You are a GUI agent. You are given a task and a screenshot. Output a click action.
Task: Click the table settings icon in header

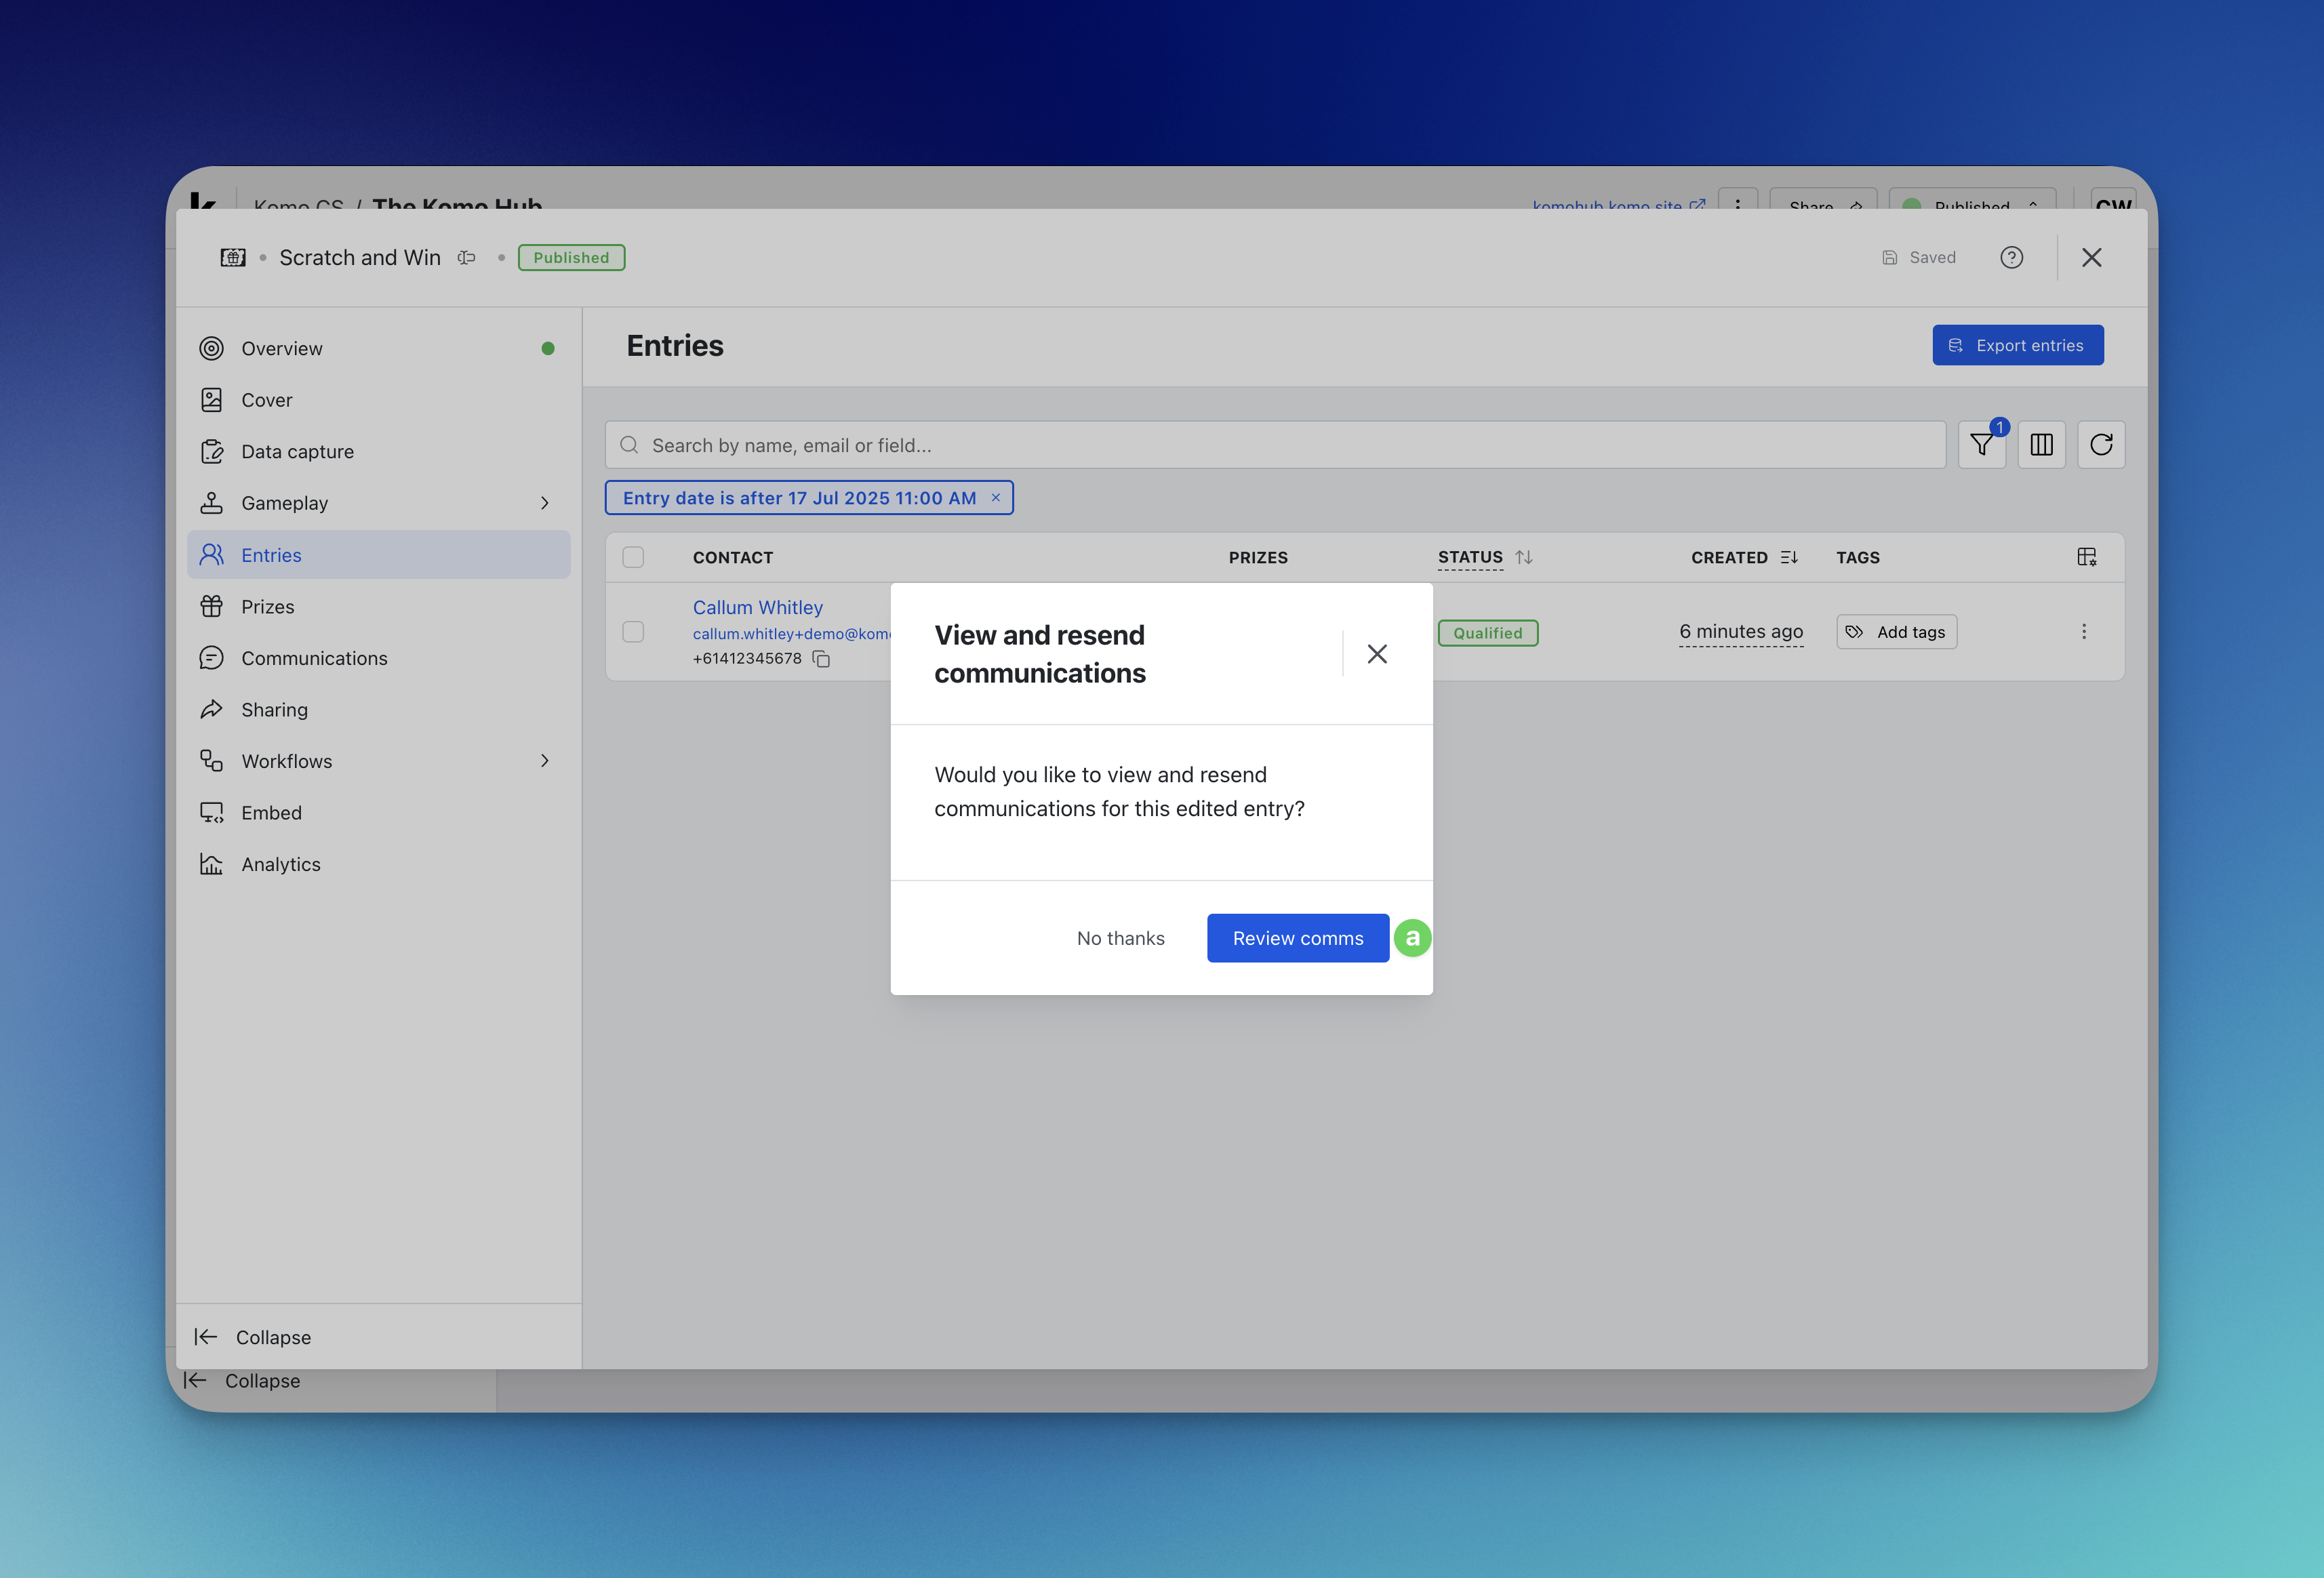coord(2086,557)
